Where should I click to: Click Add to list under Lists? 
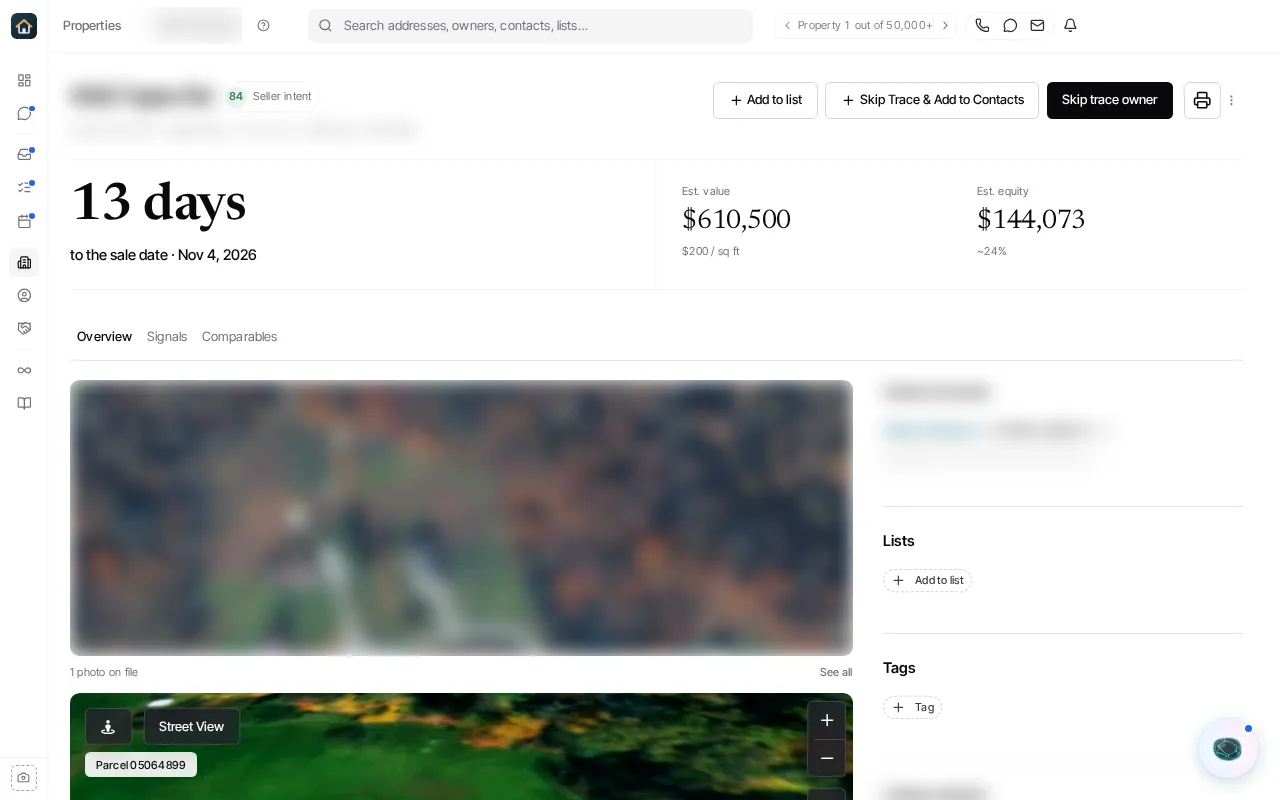(927, 581)
